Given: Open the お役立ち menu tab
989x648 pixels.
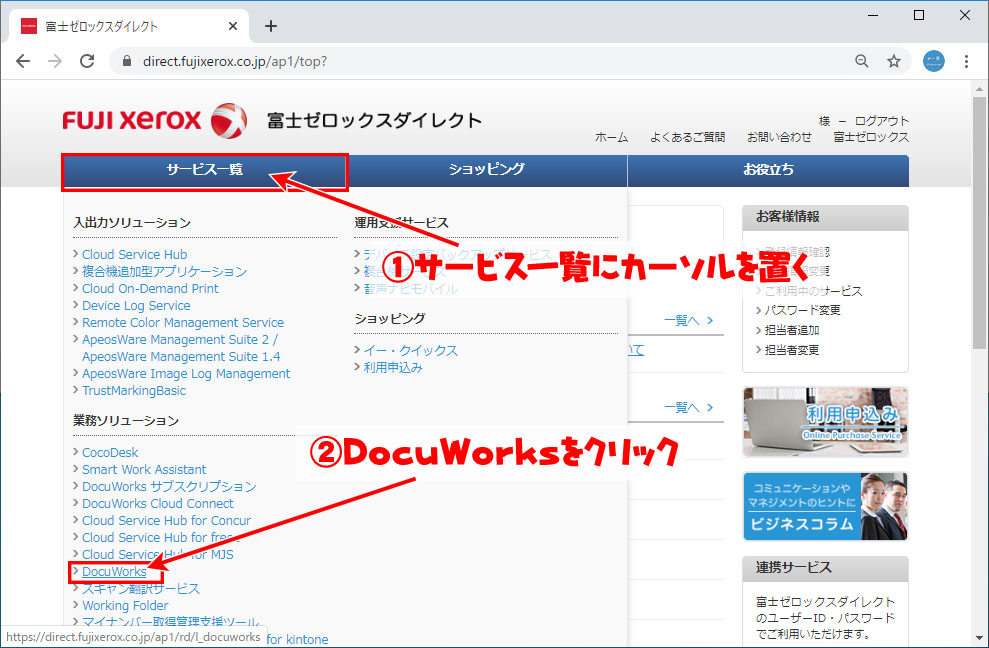Looking at the screenshot, I should coord(768,169).
